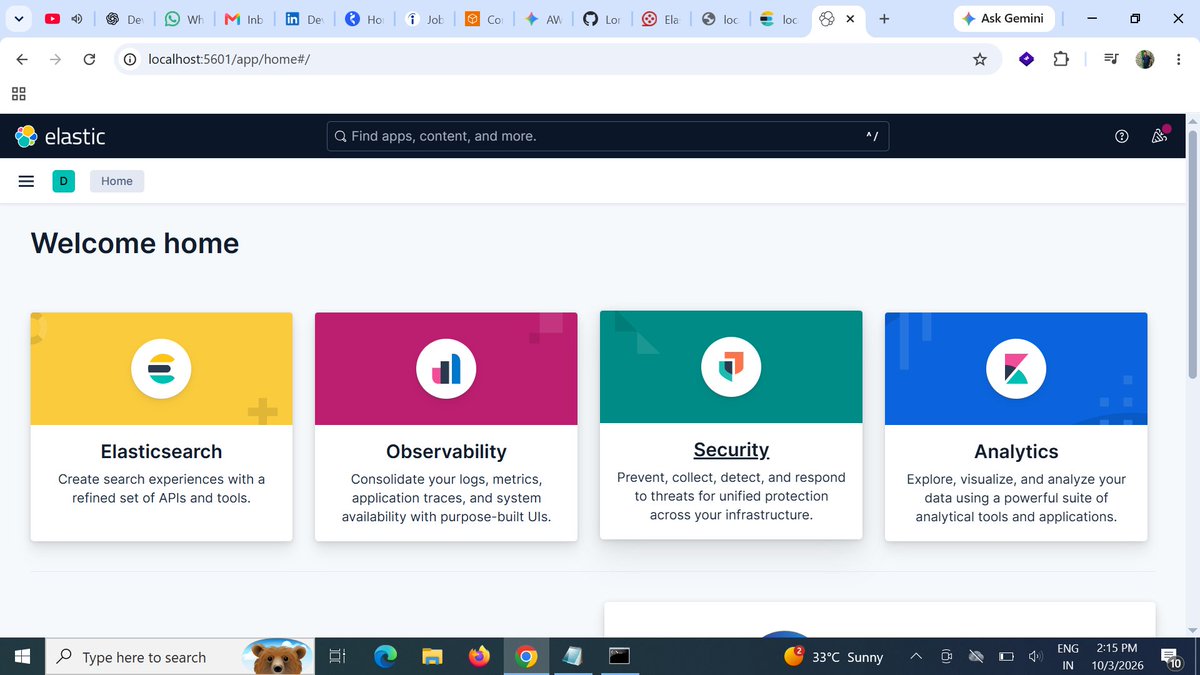
Task: Open the Observability solution link
Action: [x=446, y=452]
